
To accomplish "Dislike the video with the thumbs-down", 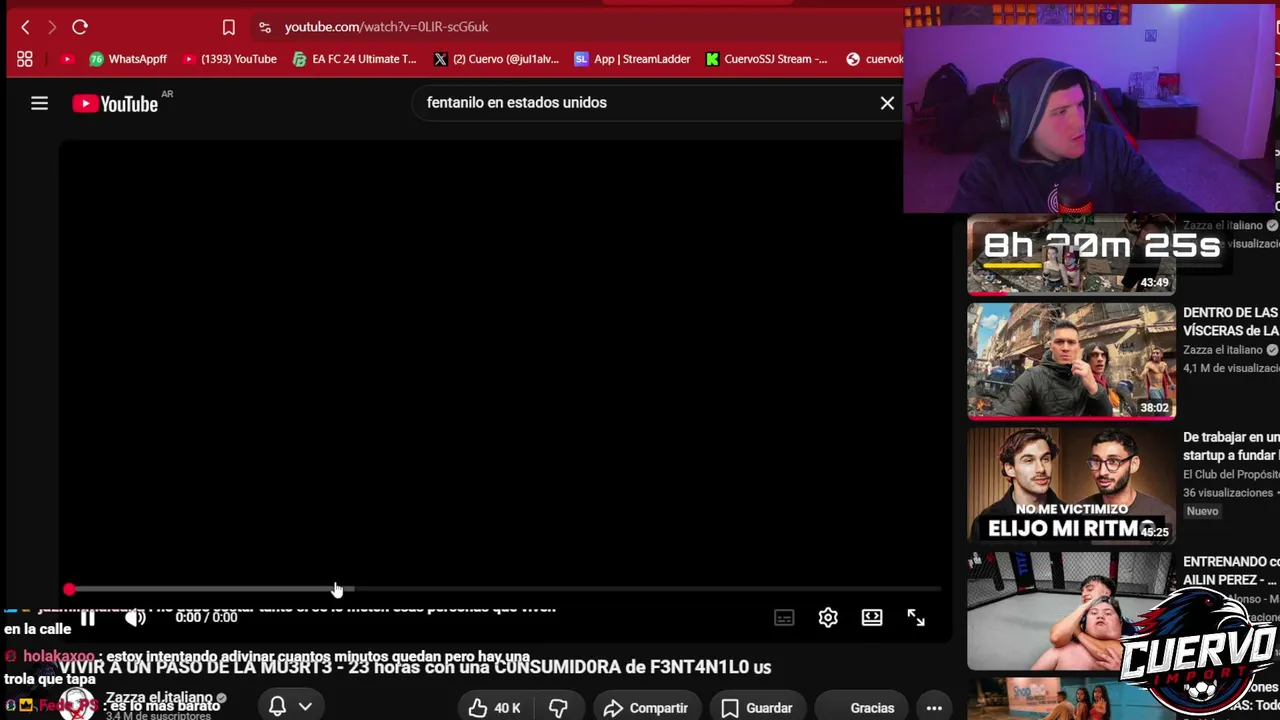I will tap(558, 708).
